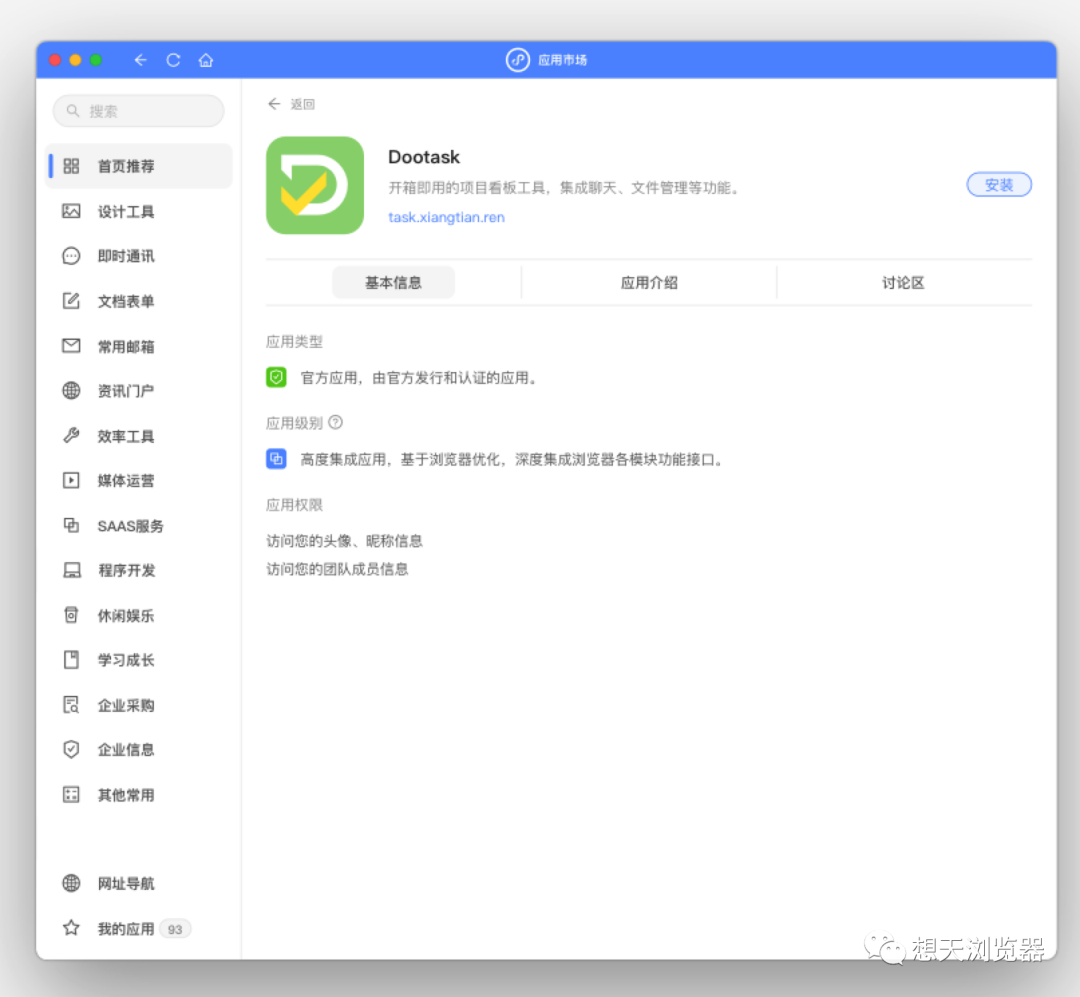1080x997 pixels.
Task: Install Dootask with 安装 button
Action: [x=999, y=185]
